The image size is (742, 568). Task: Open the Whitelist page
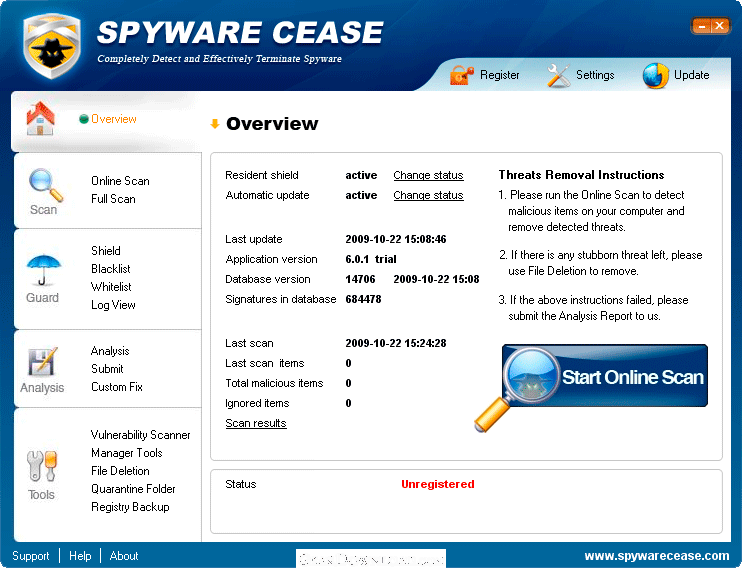[x=111, y=287]
